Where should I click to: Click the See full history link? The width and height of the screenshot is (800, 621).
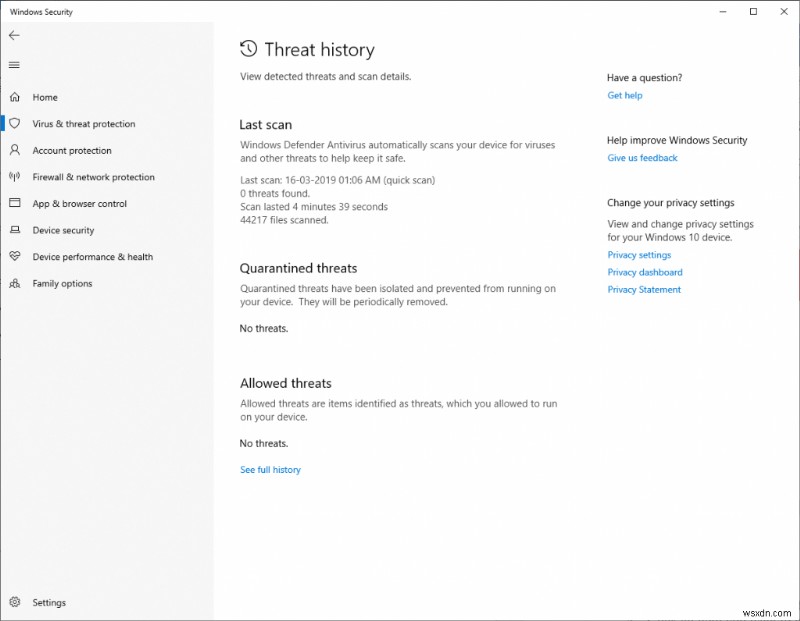270,470
